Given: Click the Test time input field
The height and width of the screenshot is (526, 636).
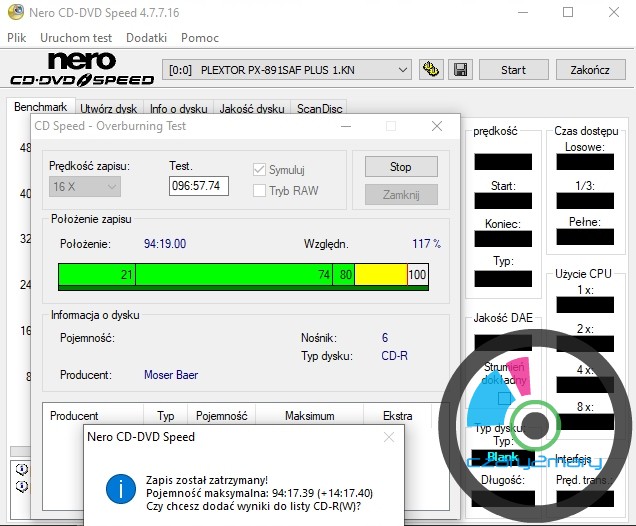Looking at the screenshot, I should point(198,186).
